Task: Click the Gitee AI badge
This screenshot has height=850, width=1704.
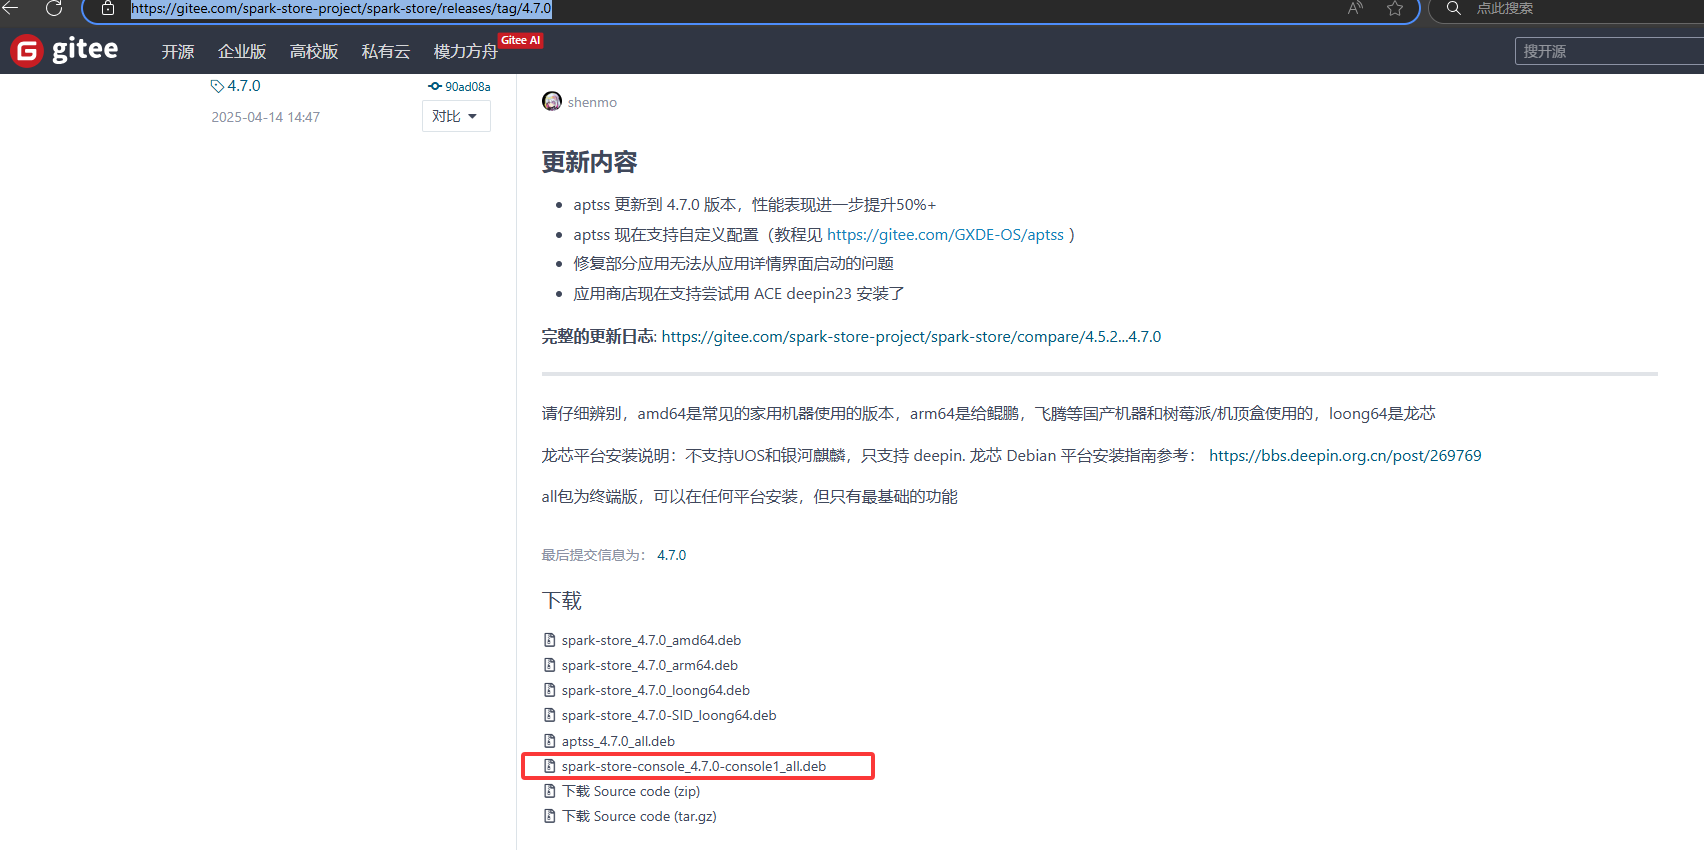Action: [x=521, y=40]
